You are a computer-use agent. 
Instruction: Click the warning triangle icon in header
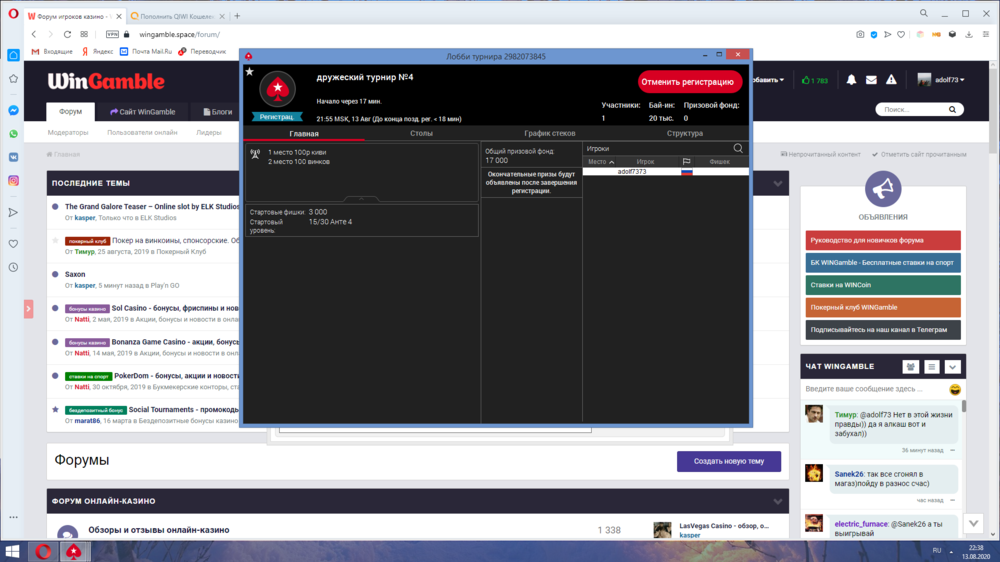pos(891,80)
